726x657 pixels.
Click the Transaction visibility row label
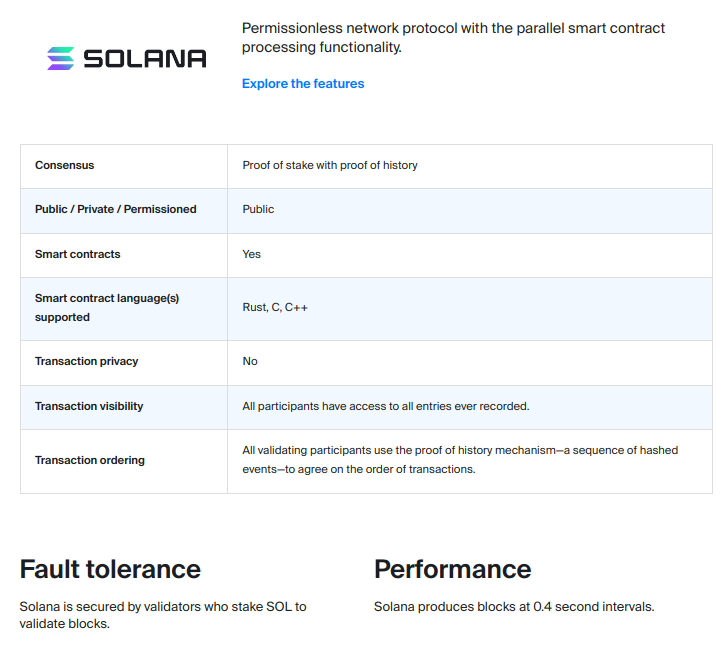click(89, 406)
